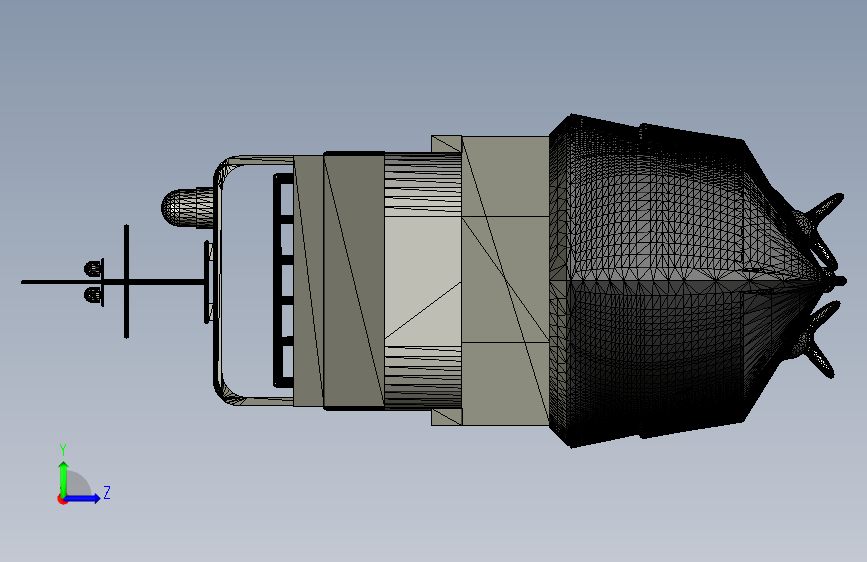Select the lower small lamp on the mast

pyautogui.click(x=94, y=295)
